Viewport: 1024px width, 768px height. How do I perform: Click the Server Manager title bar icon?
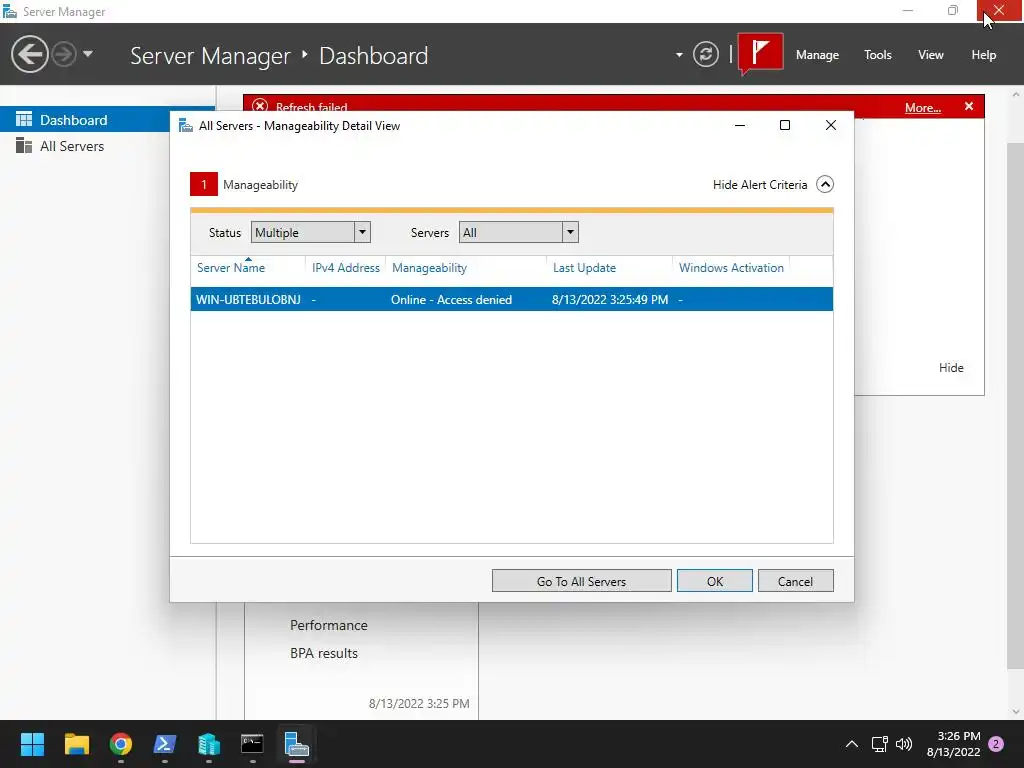point(10,12)
